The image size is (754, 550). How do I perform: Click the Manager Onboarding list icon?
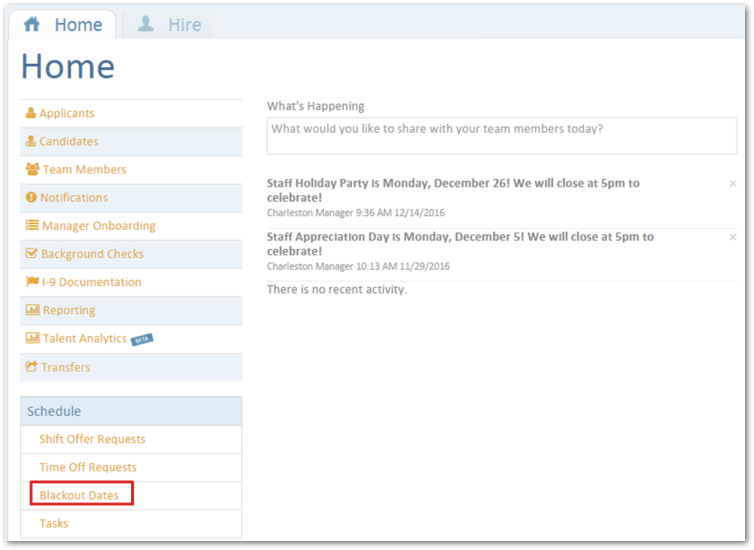click(x=32, y=225)
